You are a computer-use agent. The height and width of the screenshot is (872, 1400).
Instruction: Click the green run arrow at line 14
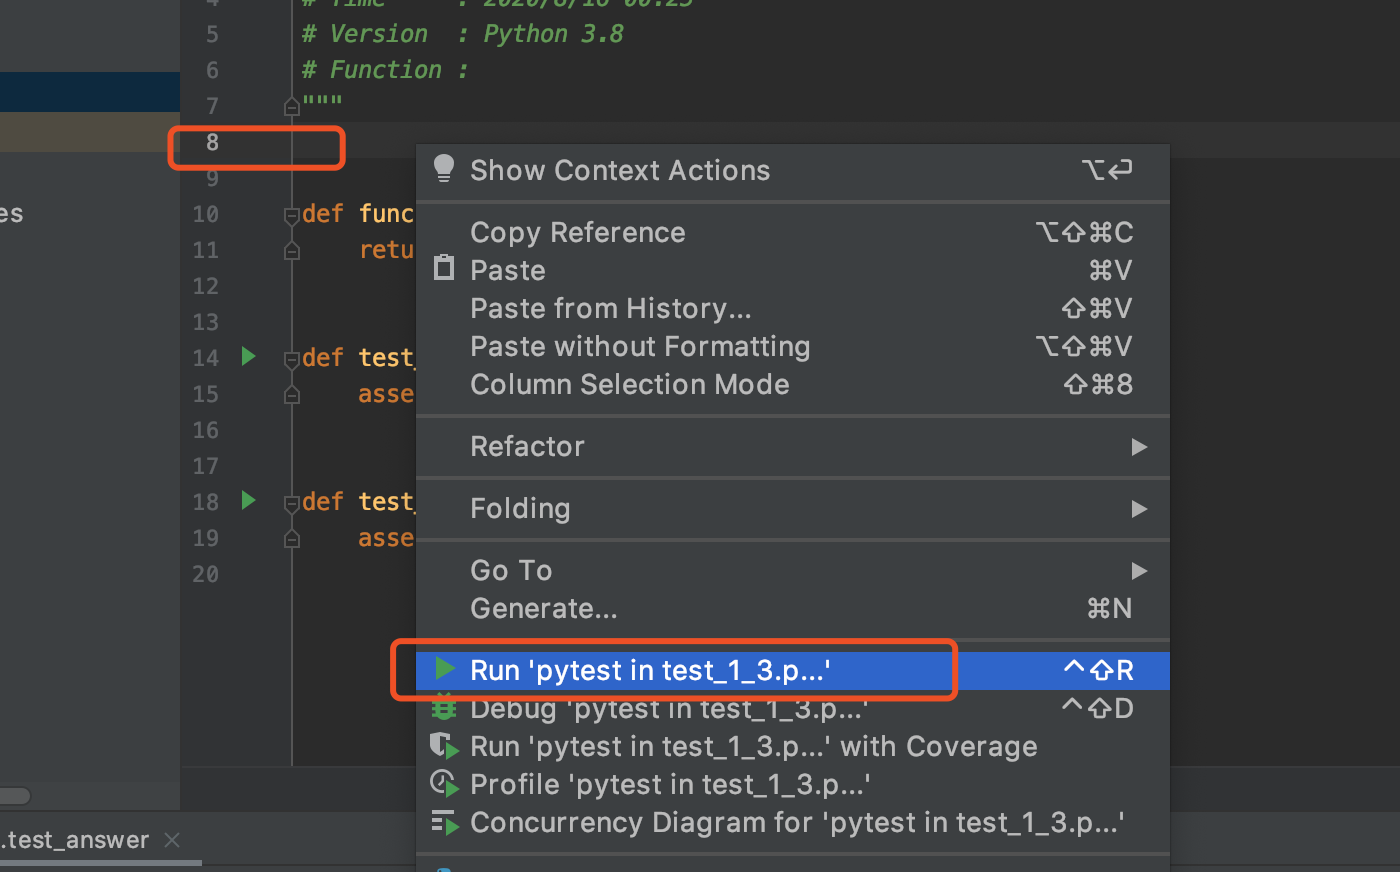coord(248,356)
